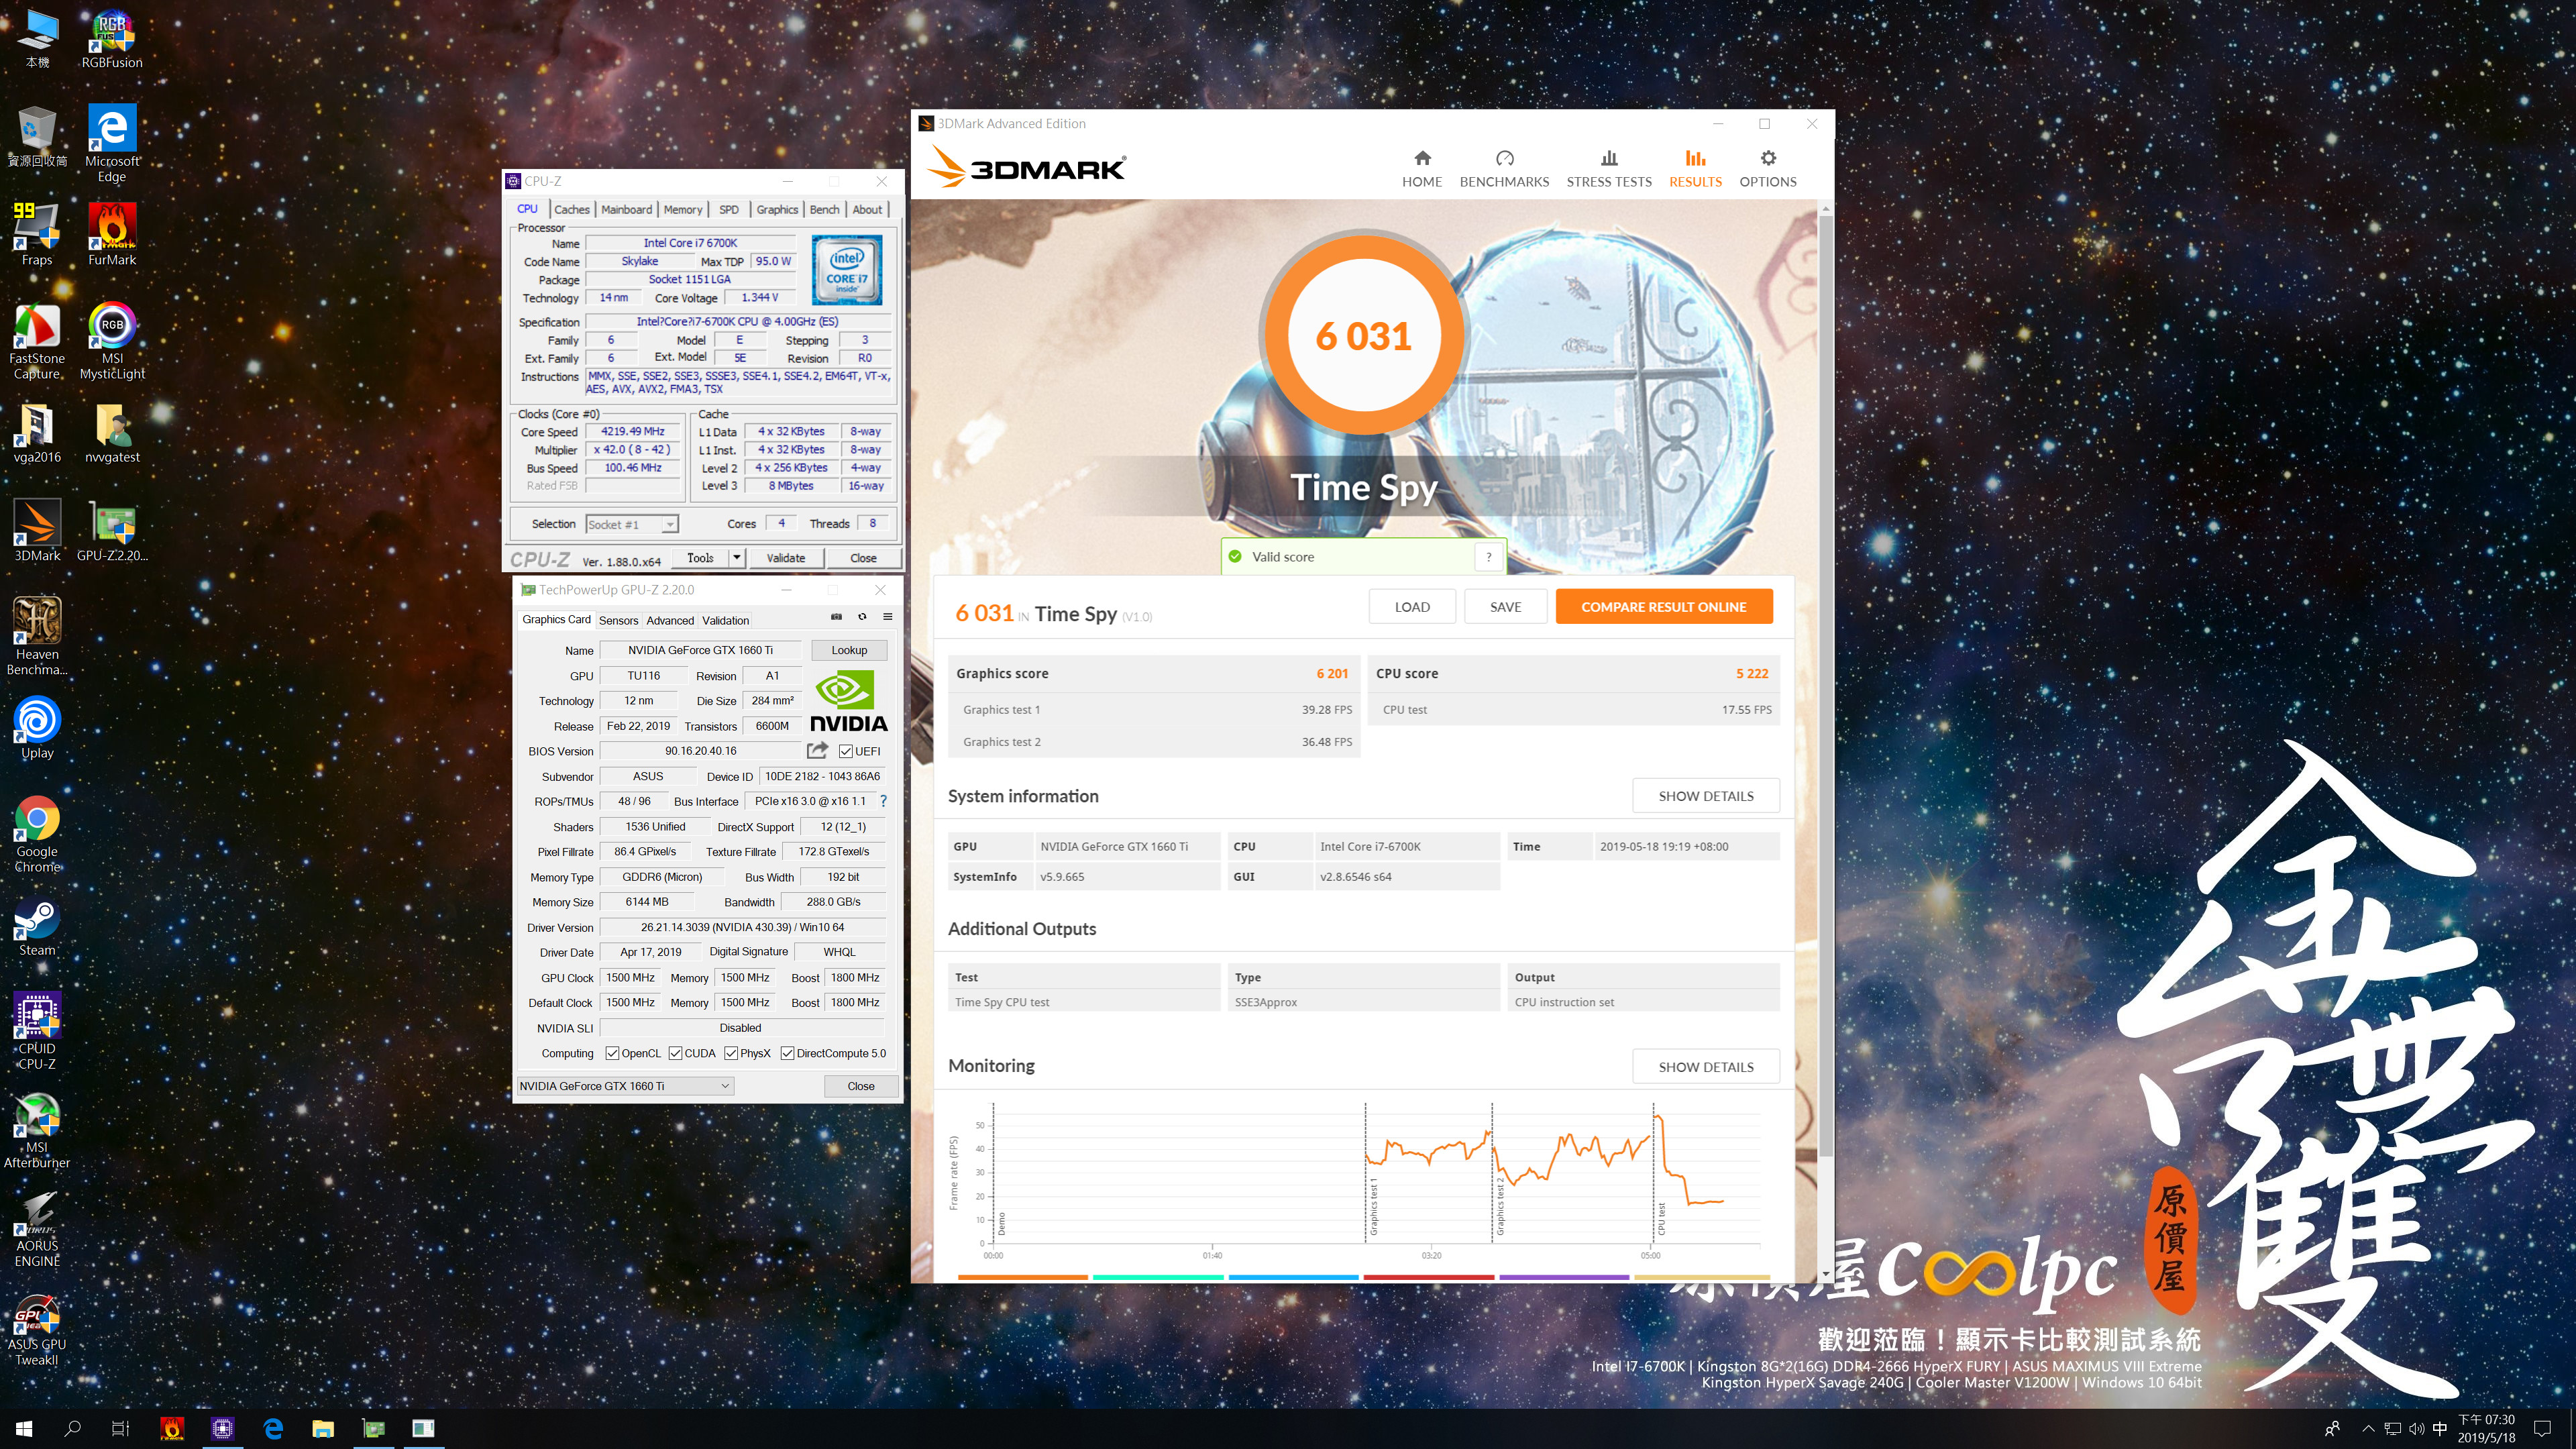Screen dimensions: 2576x1449
Task: Open the RESULTS tab in 3DMark
Action: (x=1695, y=168)
